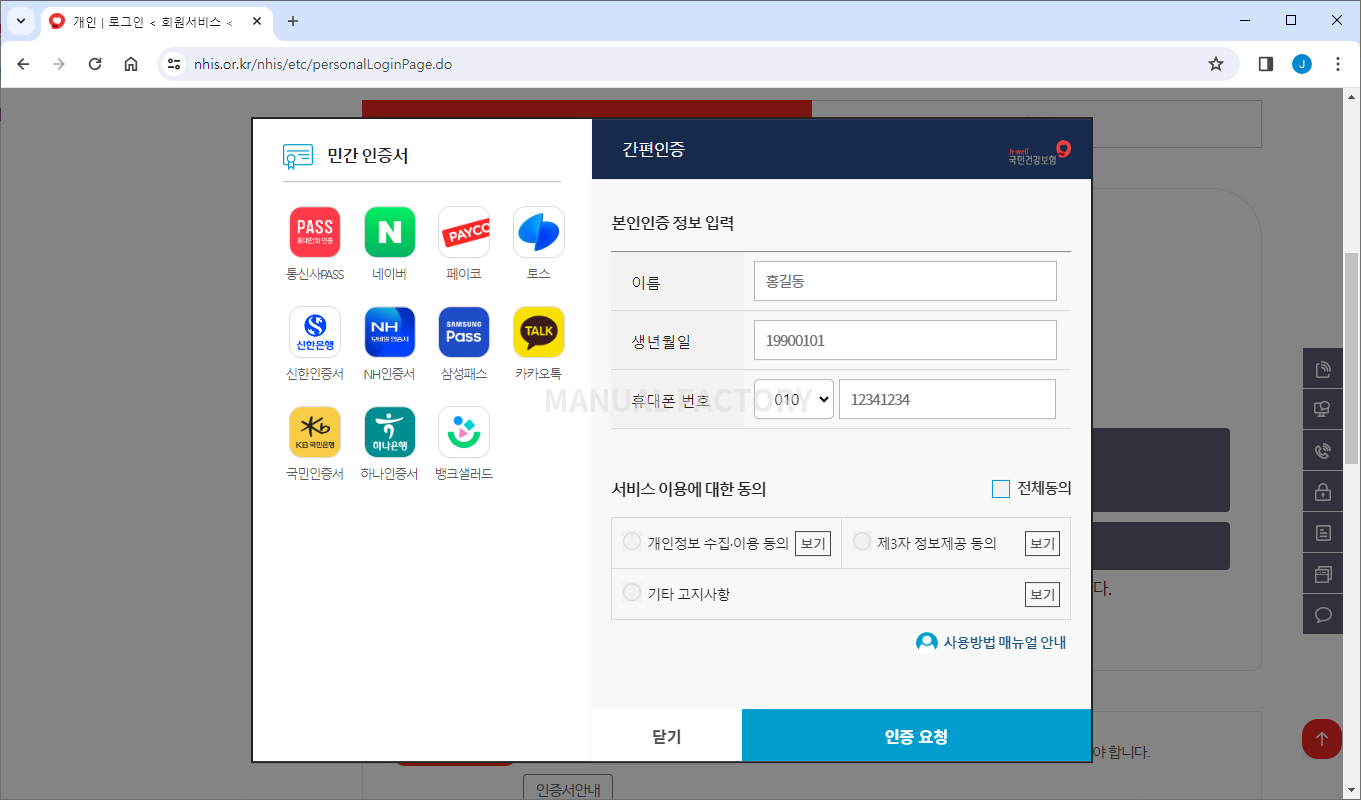Screen dimensions: 1361x800
Task: Open Chrome three-dot menu
Action: click(x=1338, y=64)
